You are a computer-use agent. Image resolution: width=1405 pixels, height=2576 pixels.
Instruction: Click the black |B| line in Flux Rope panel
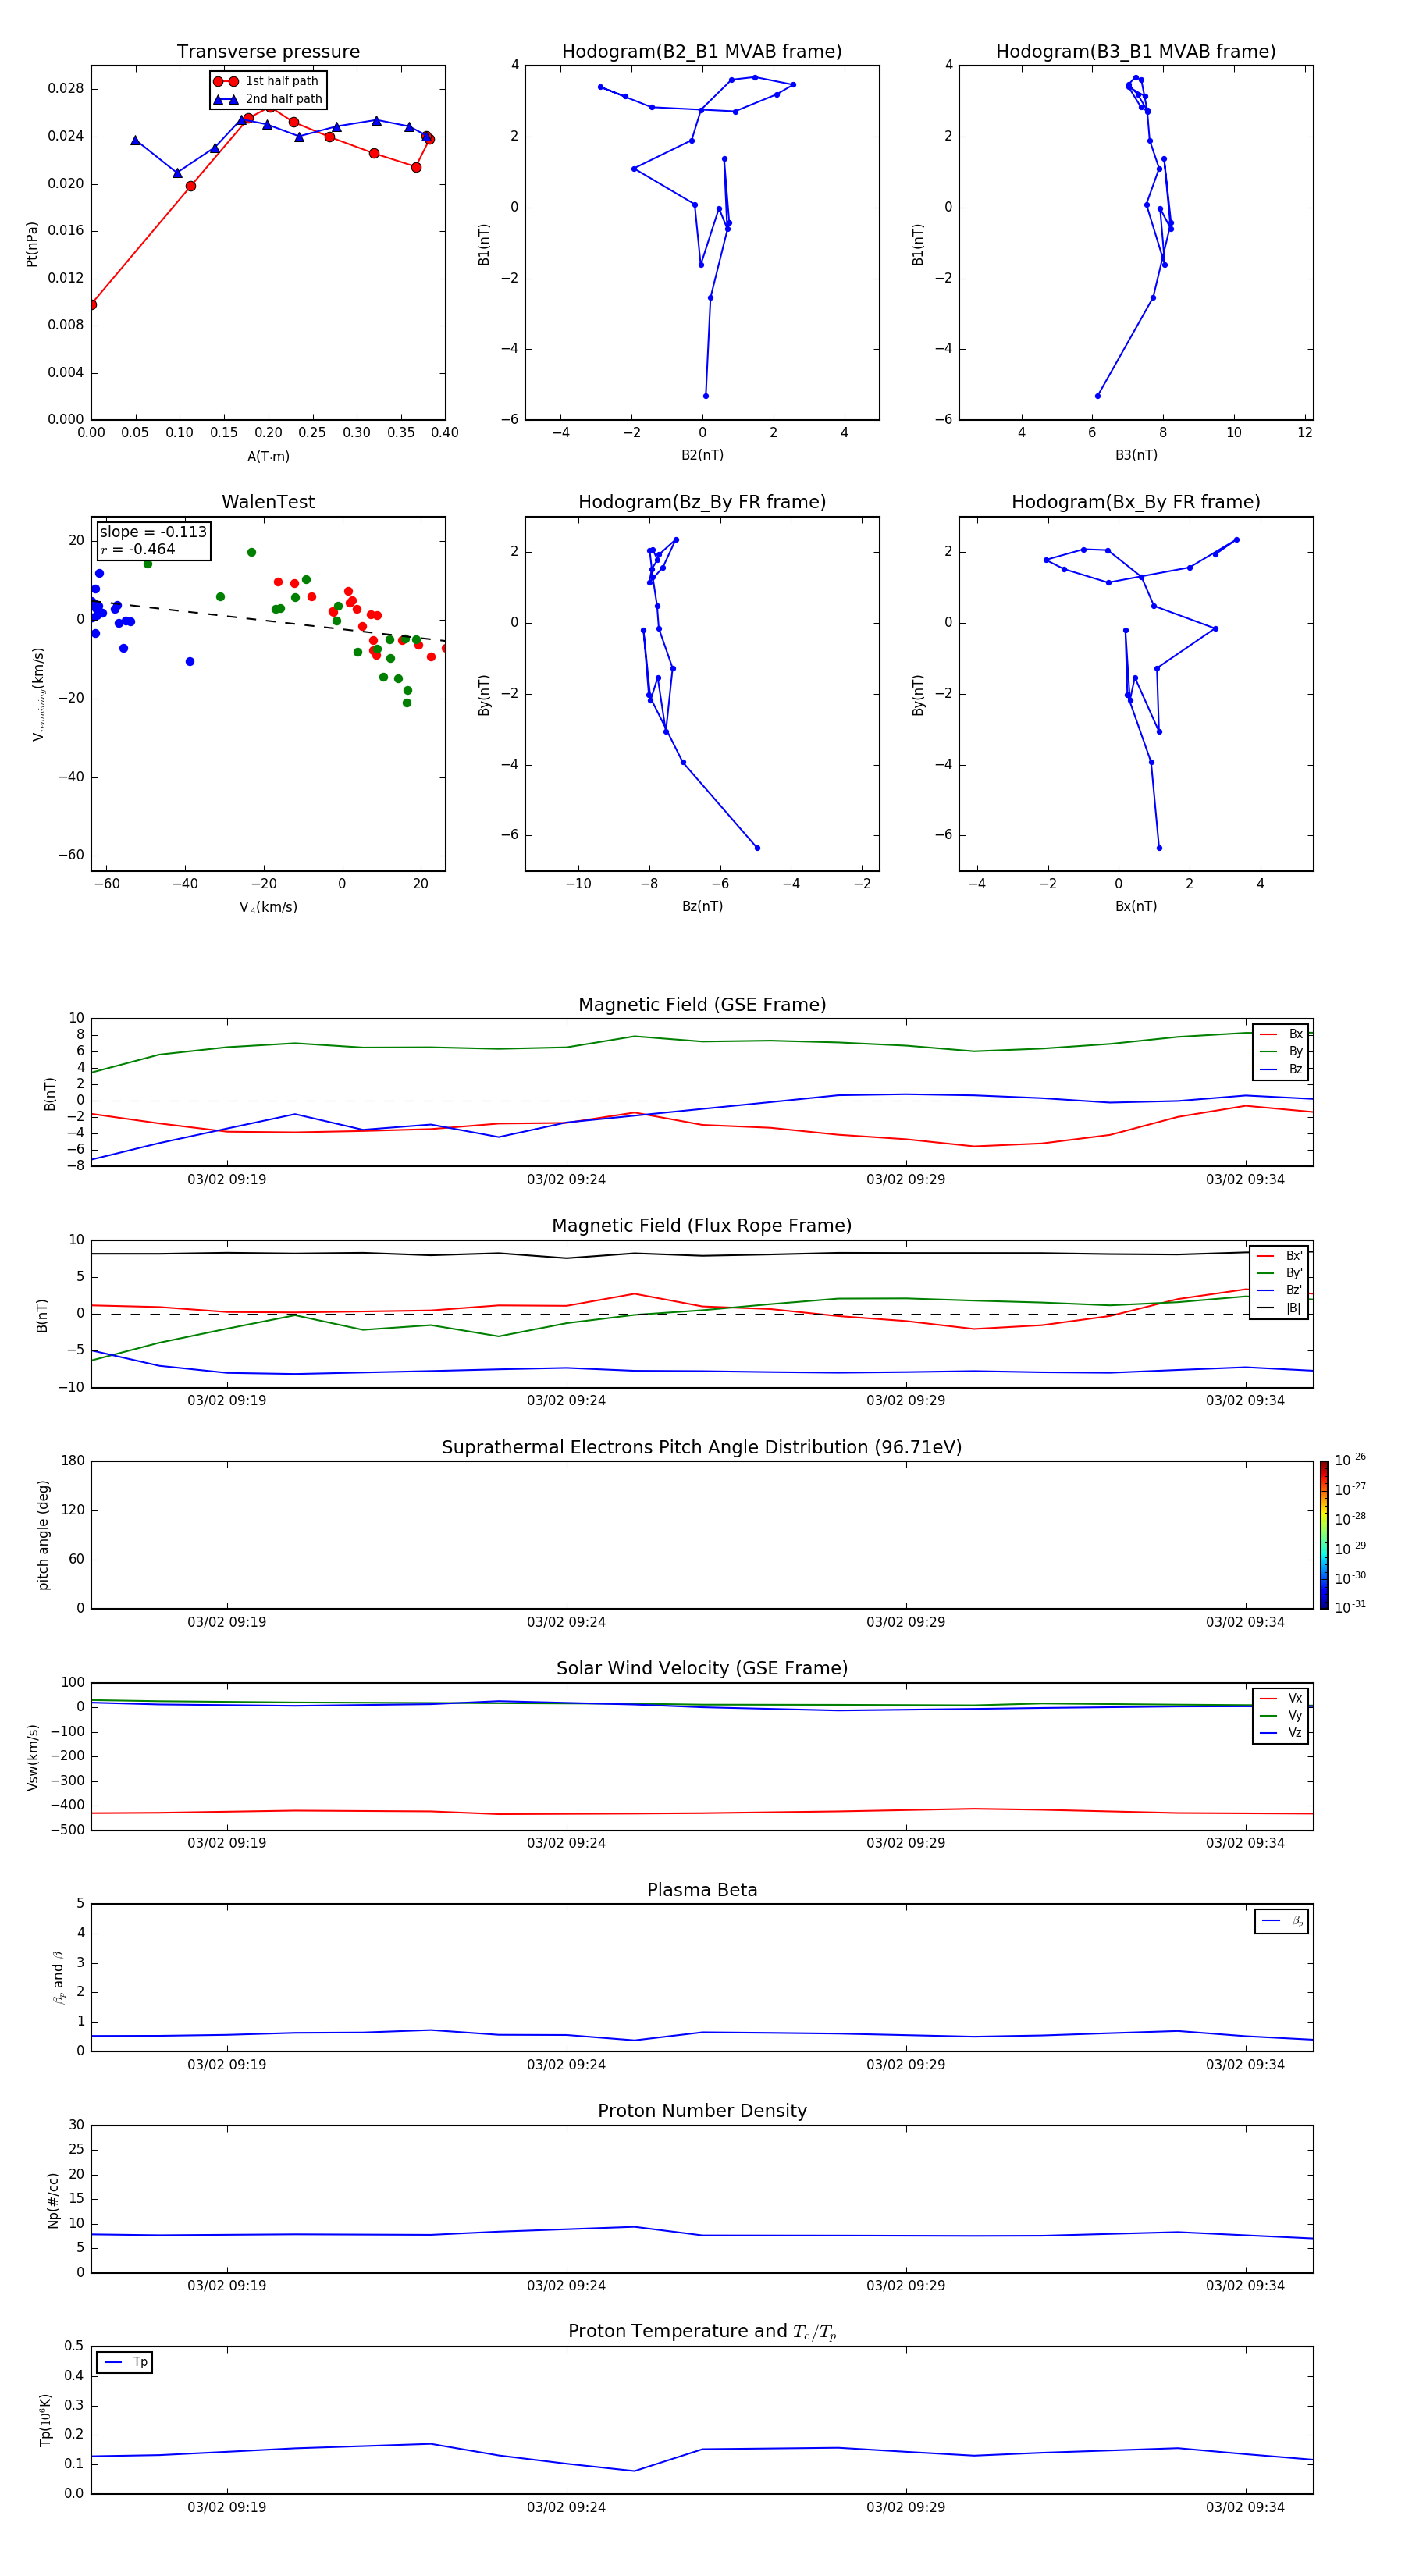tap(702, 1254)
